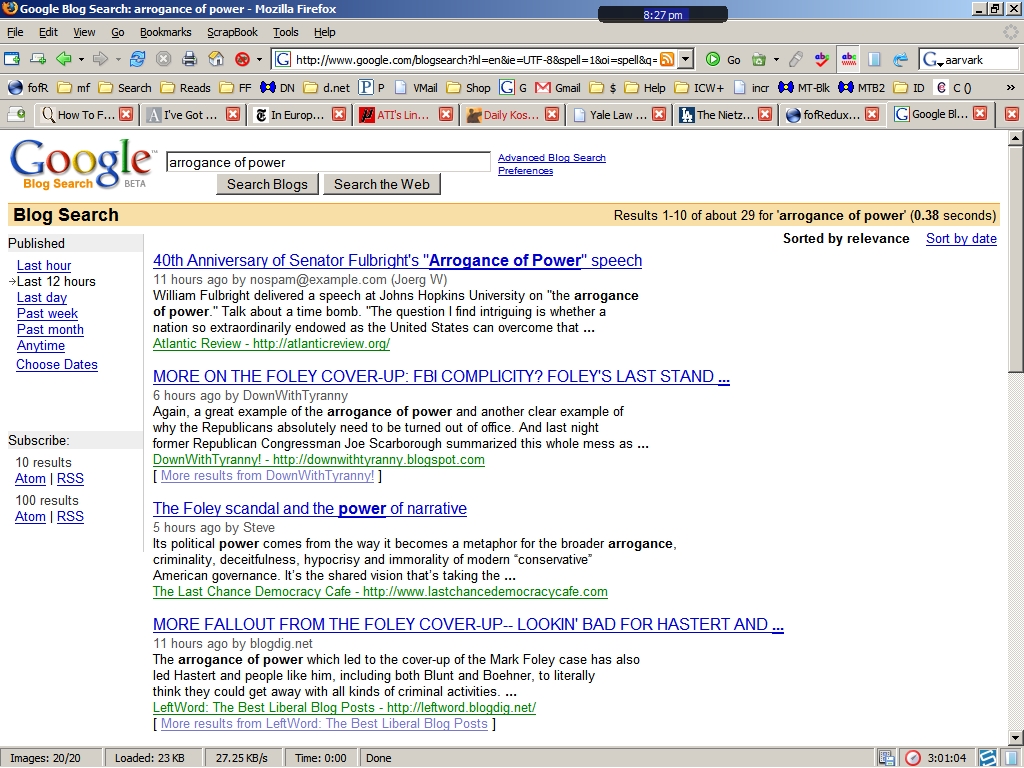Screen dimensions: 1024x768
Task: Print the page using the printer icon
Action: [x=189, y=59]
